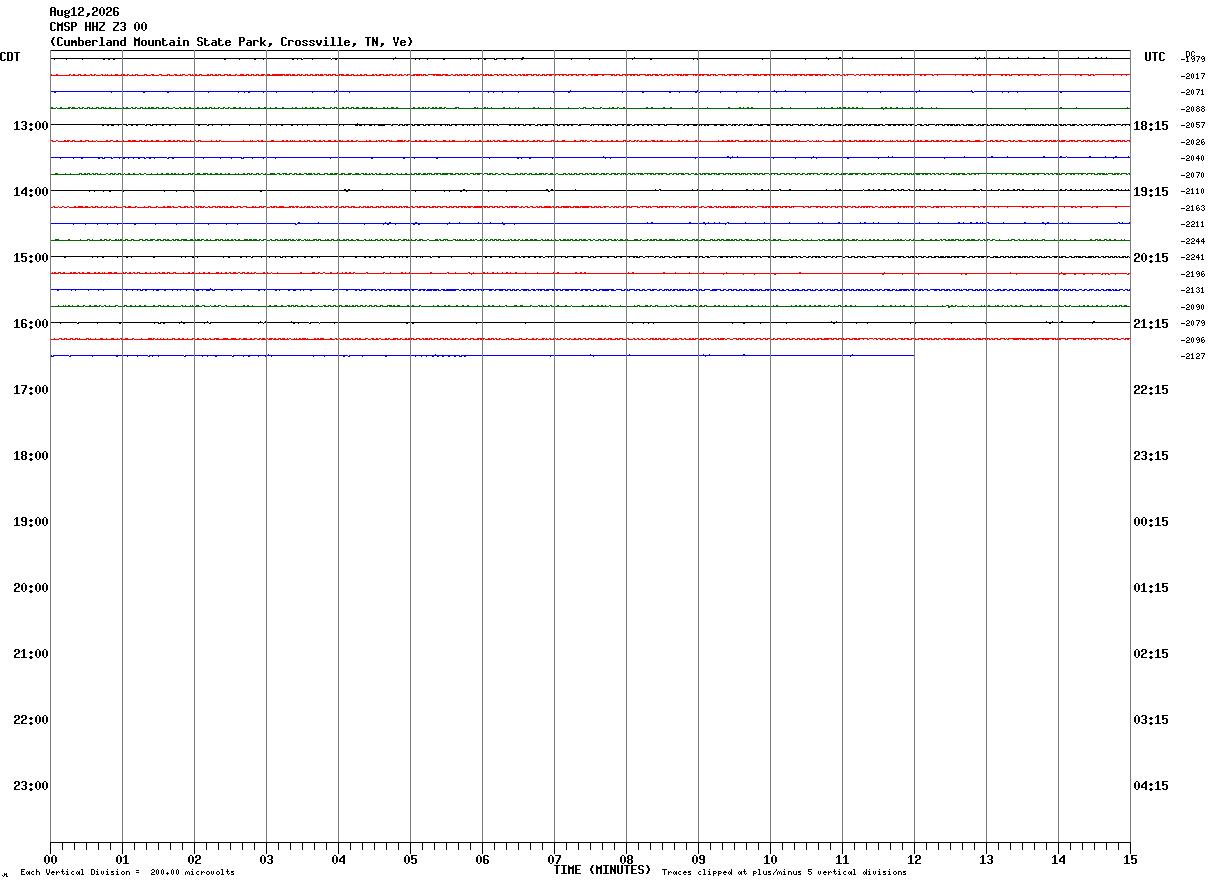Screen dimensions: 1210x886
Task: Click the Aug12,2026 date header
Action: click(x=84, y=12)
